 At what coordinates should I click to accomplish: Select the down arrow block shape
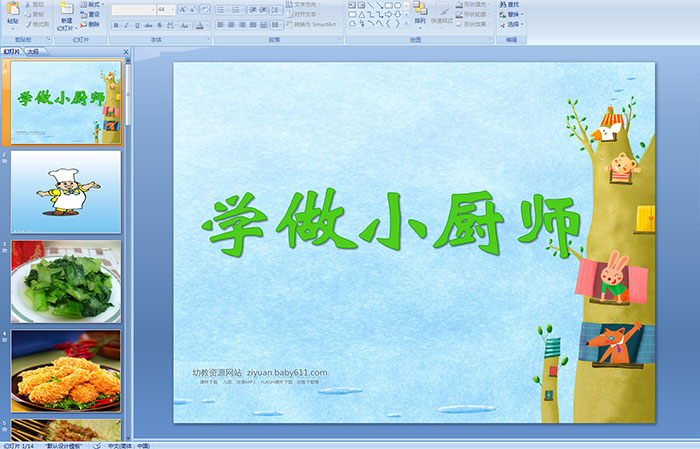(397, 15)
